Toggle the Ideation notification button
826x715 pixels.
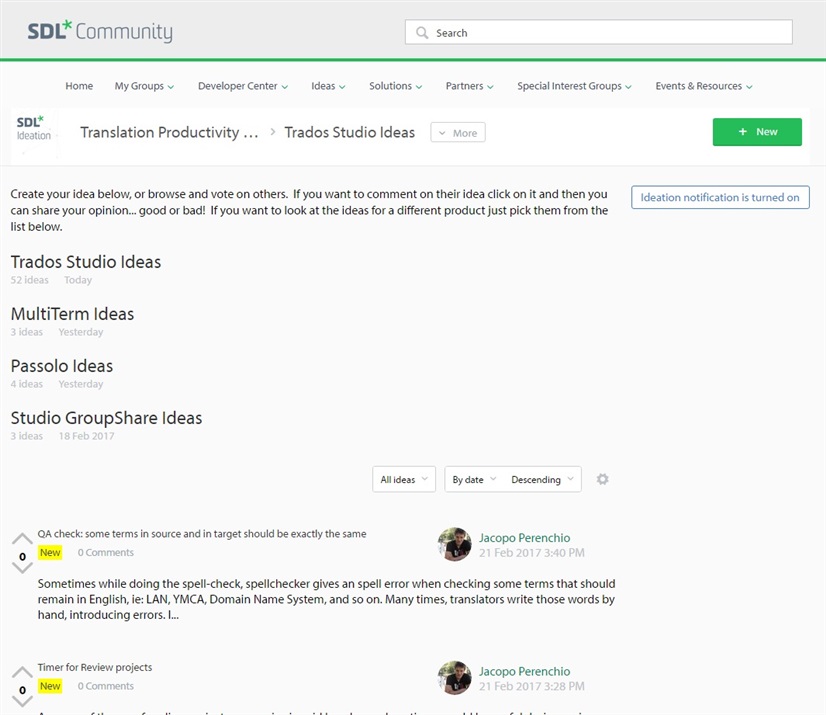(720, 198)
